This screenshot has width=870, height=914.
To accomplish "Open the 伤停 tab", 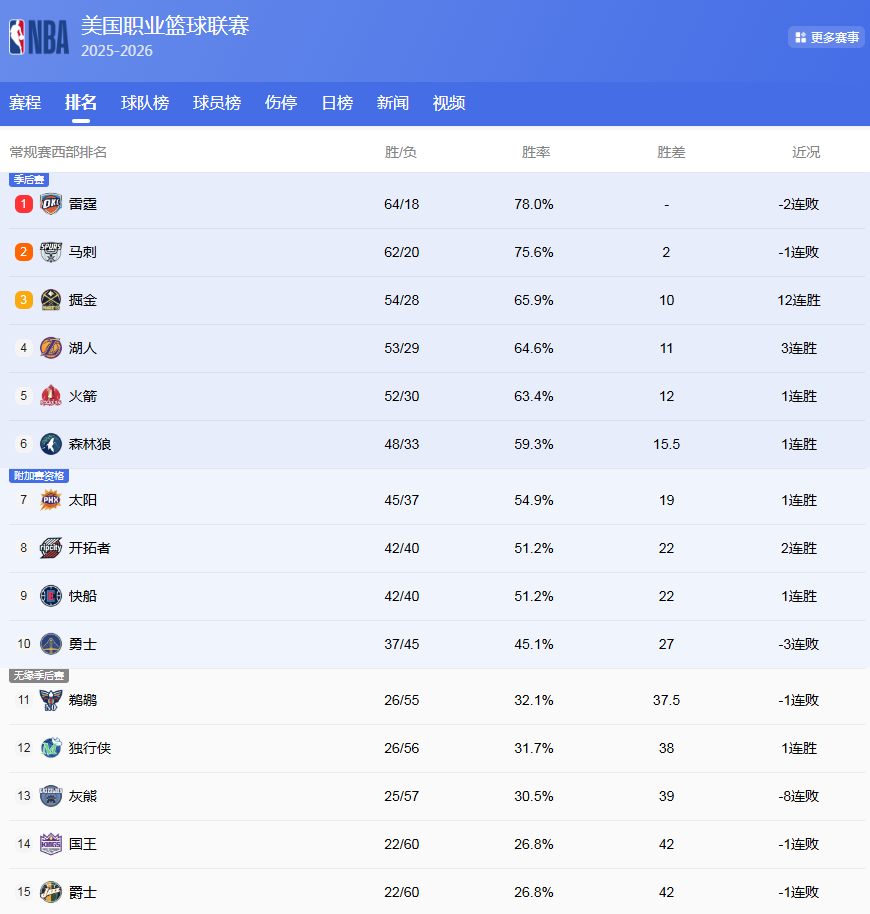I will 281,103.
